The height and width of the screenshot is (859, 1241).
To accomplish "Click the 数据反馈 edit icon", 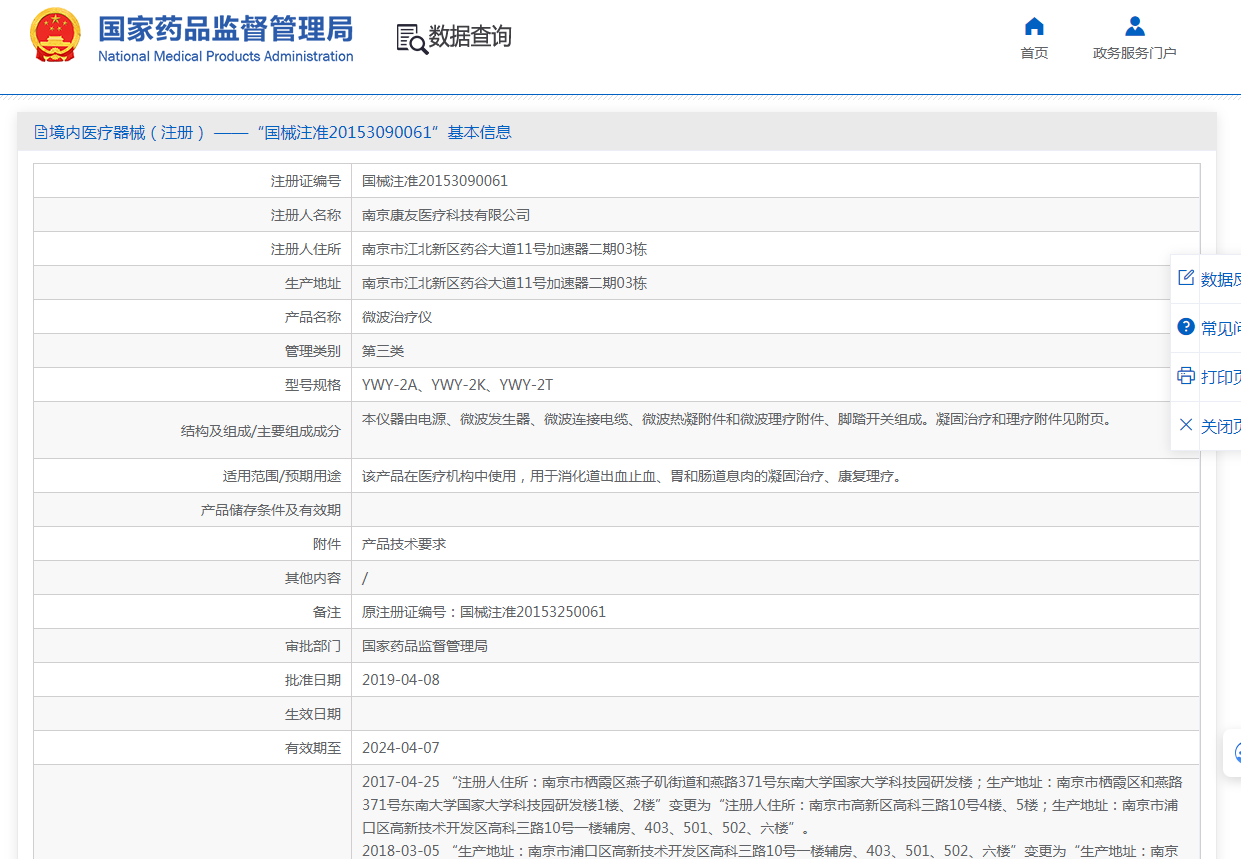I will 1186,278.
